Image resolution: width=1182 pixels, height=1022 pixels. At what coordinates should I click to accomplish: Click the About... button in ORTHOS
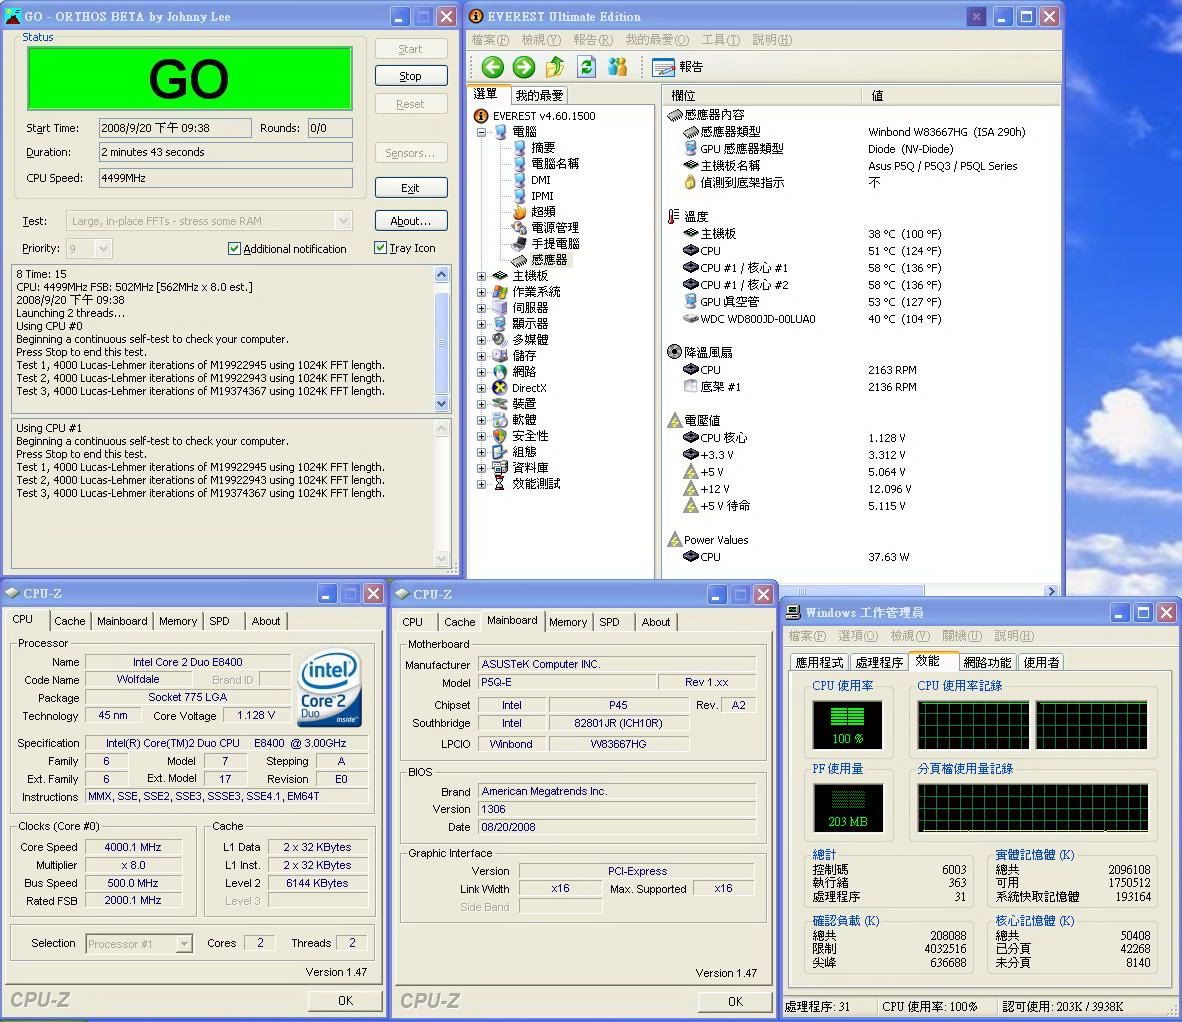411,221
